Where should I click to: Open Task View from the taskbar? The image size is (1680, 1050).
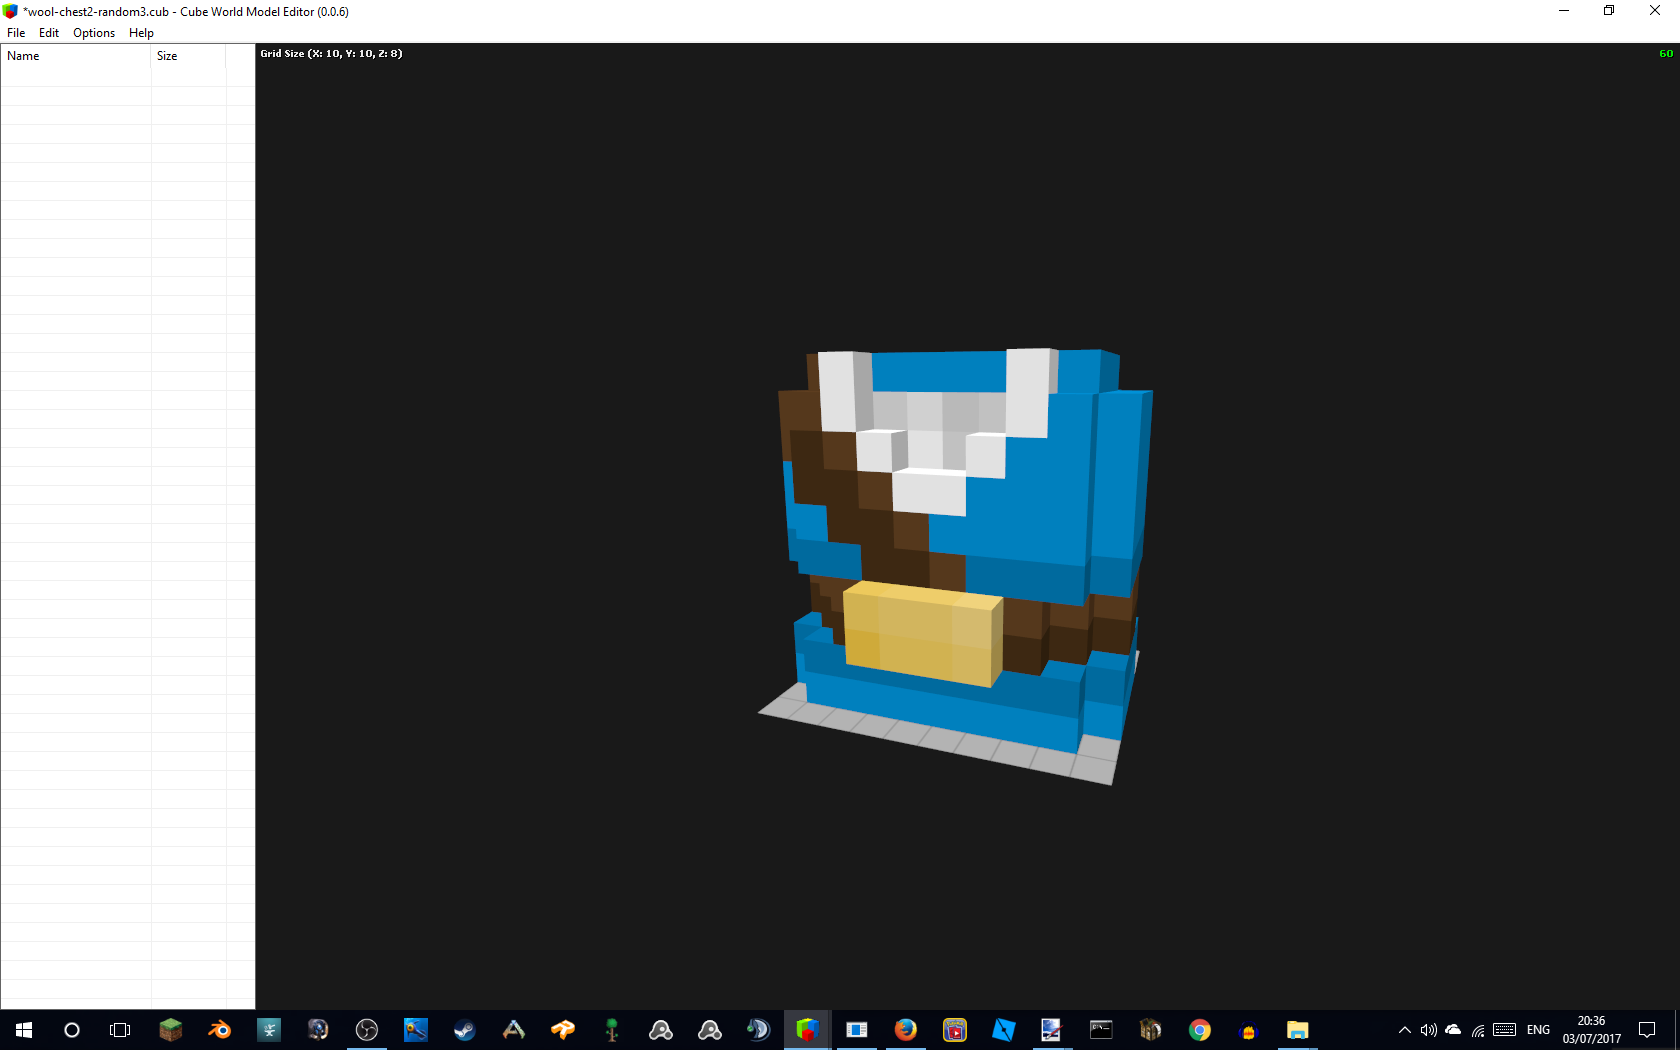coord(119,1030)
